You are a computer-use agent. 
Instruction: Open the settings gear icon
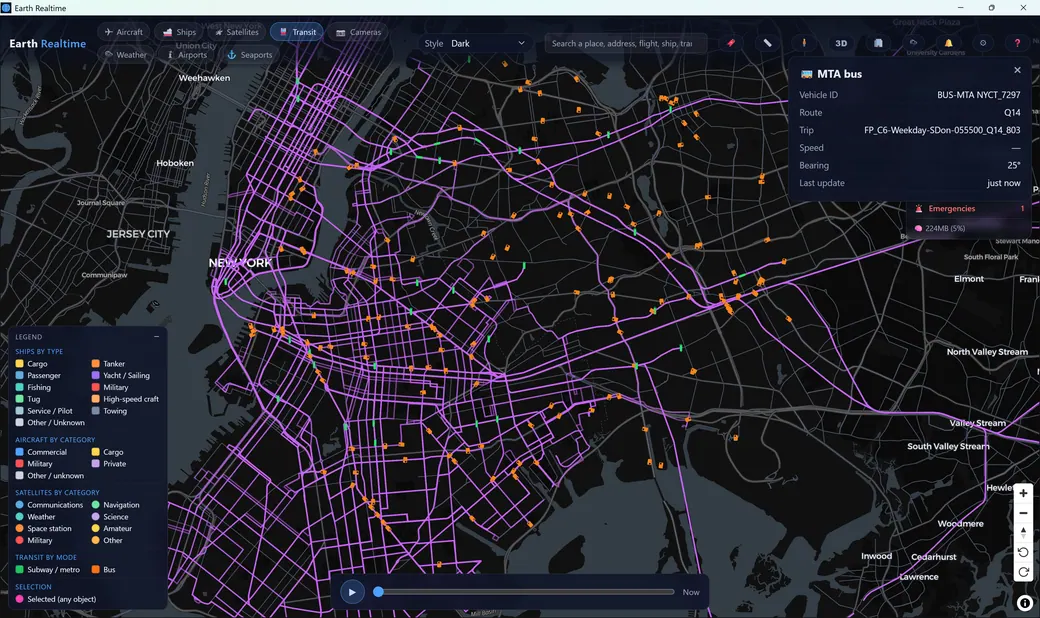[983, 43]
